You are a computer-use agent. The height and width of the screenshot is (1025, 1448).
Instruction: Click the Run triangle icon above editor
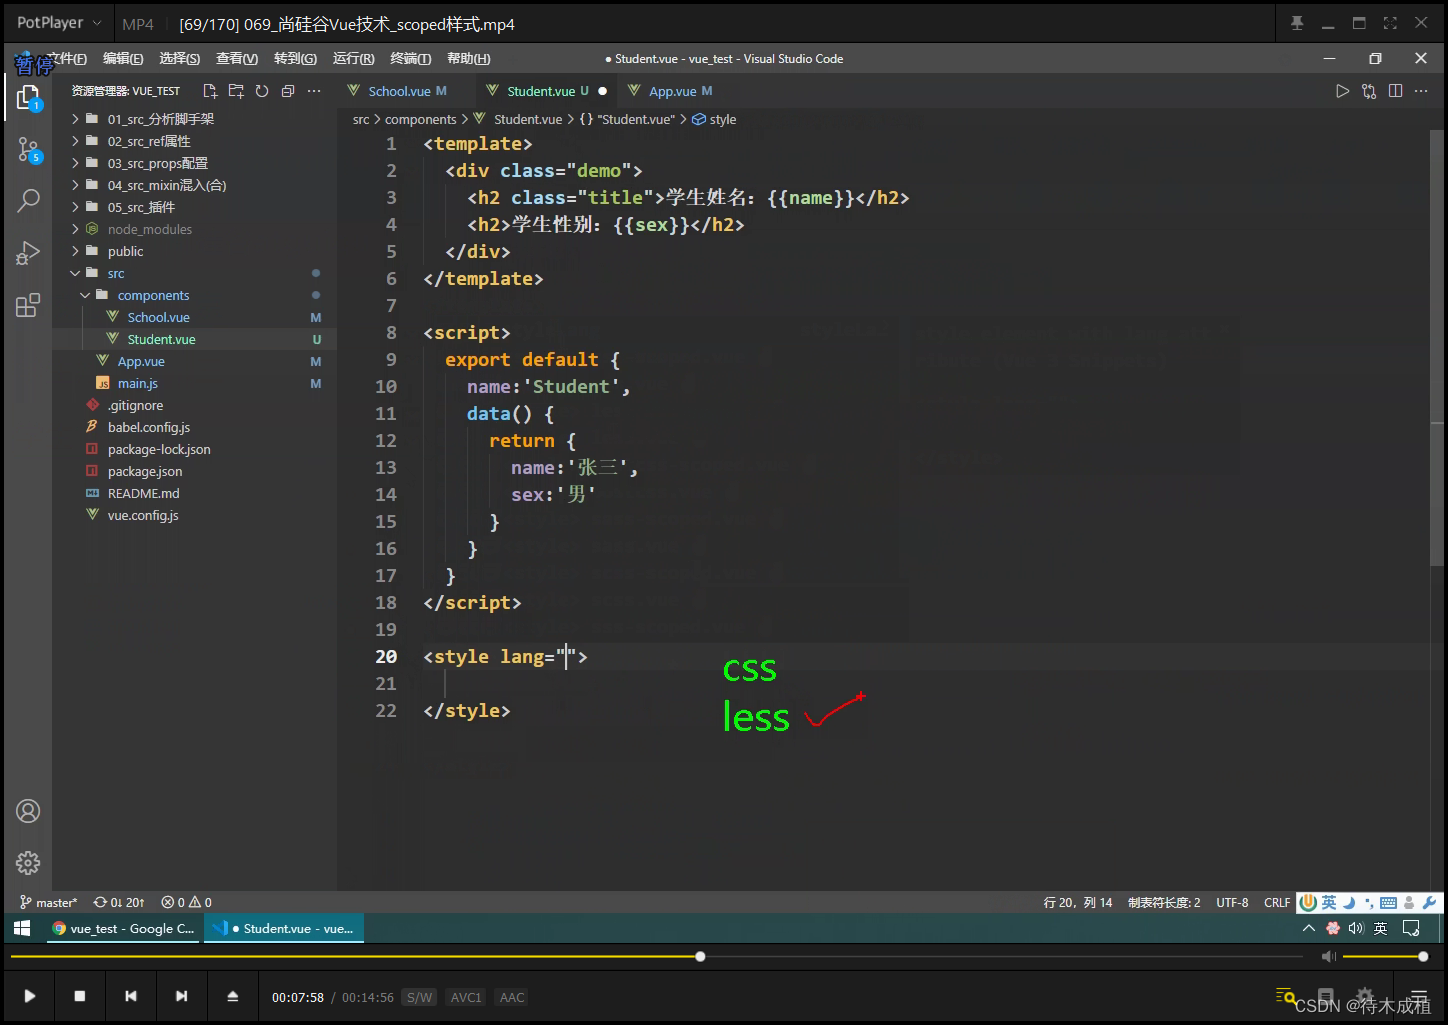pos(1342,91)
